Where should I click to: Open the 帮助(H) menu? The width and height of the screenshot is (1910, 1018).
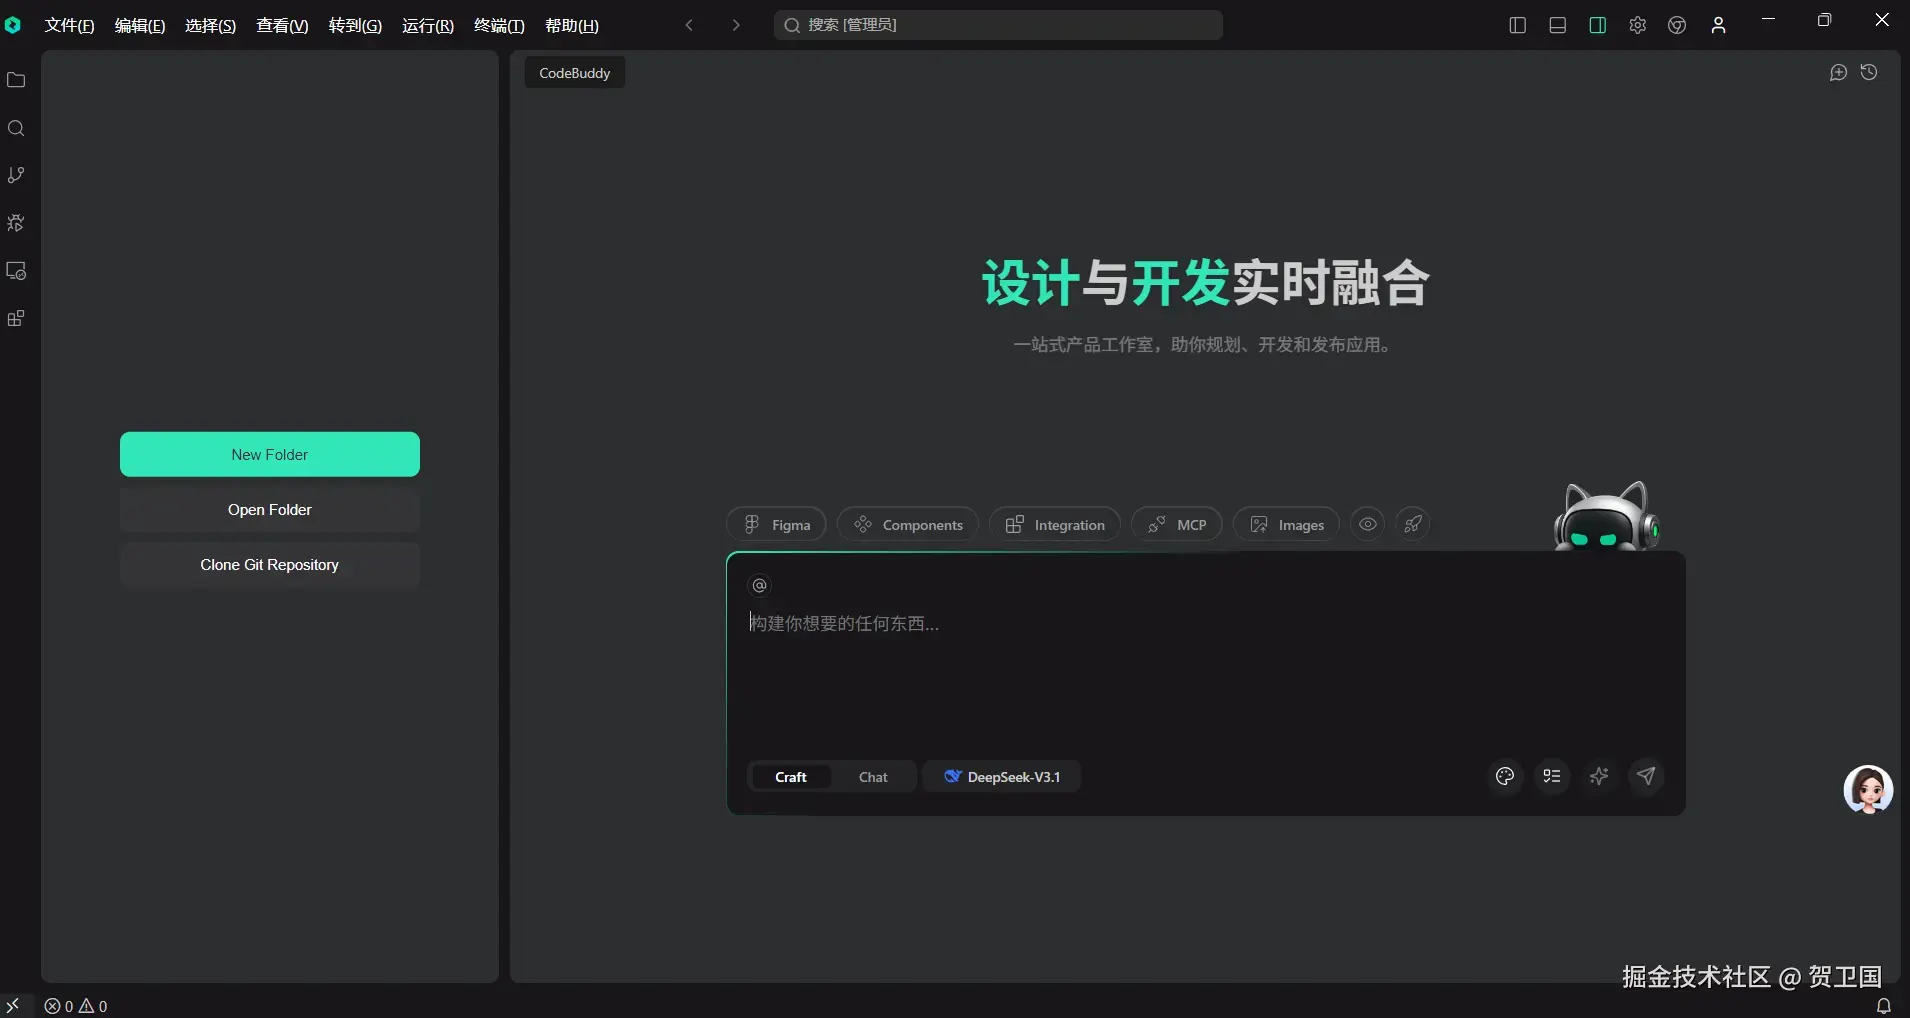pos(572,25)
